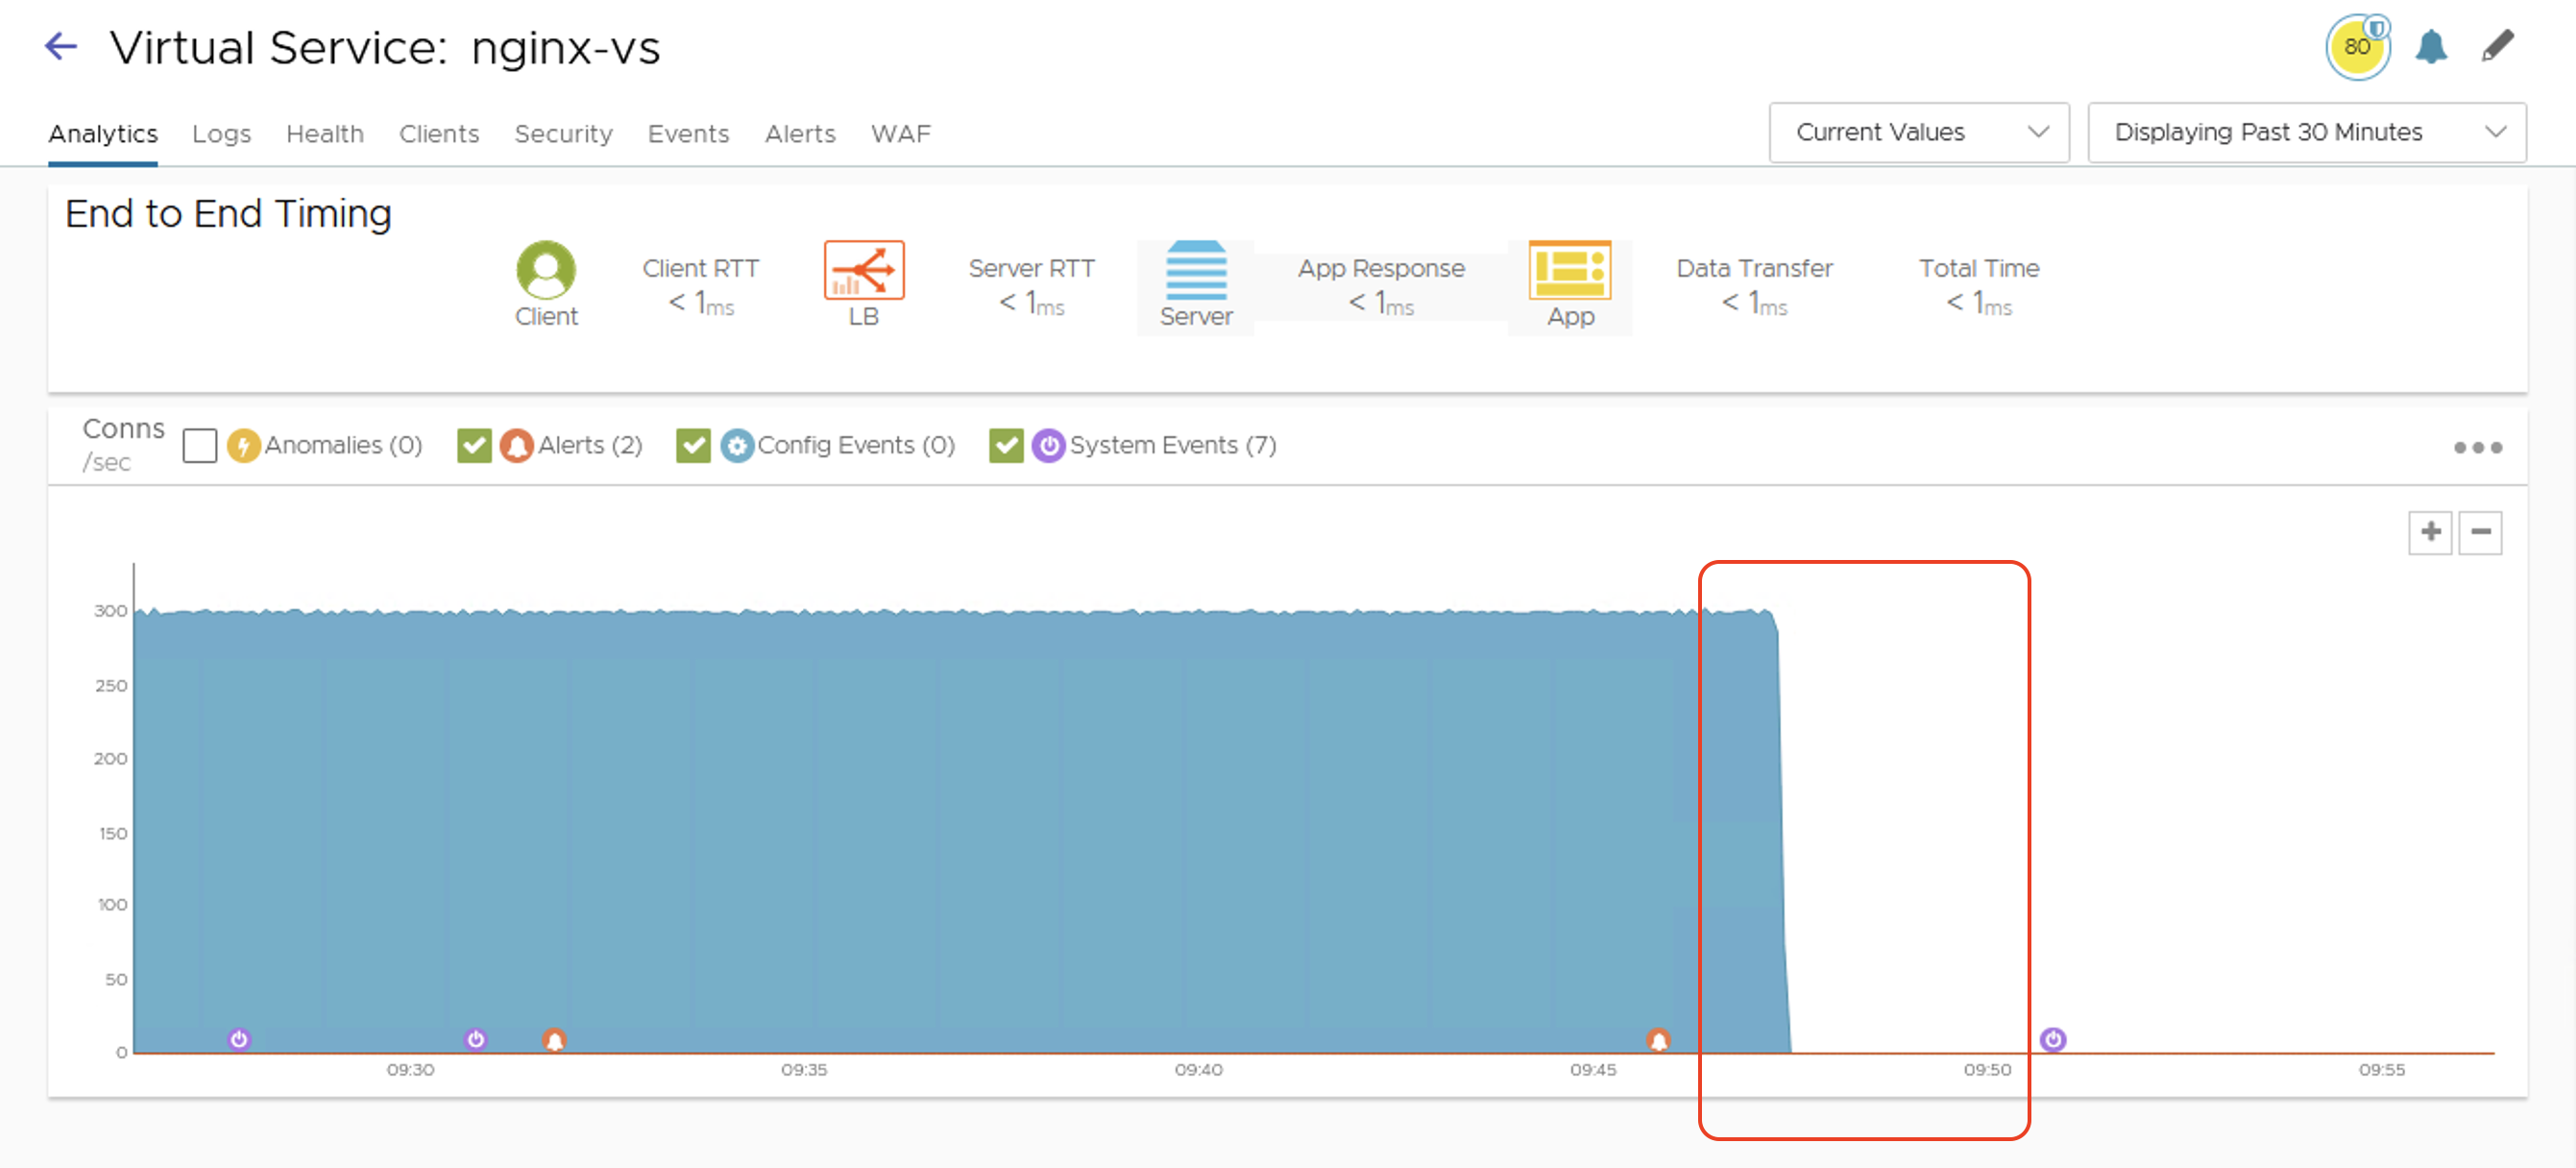Click the Alerts bell legend icon
2576x1168 pixels.
(516, 445)
